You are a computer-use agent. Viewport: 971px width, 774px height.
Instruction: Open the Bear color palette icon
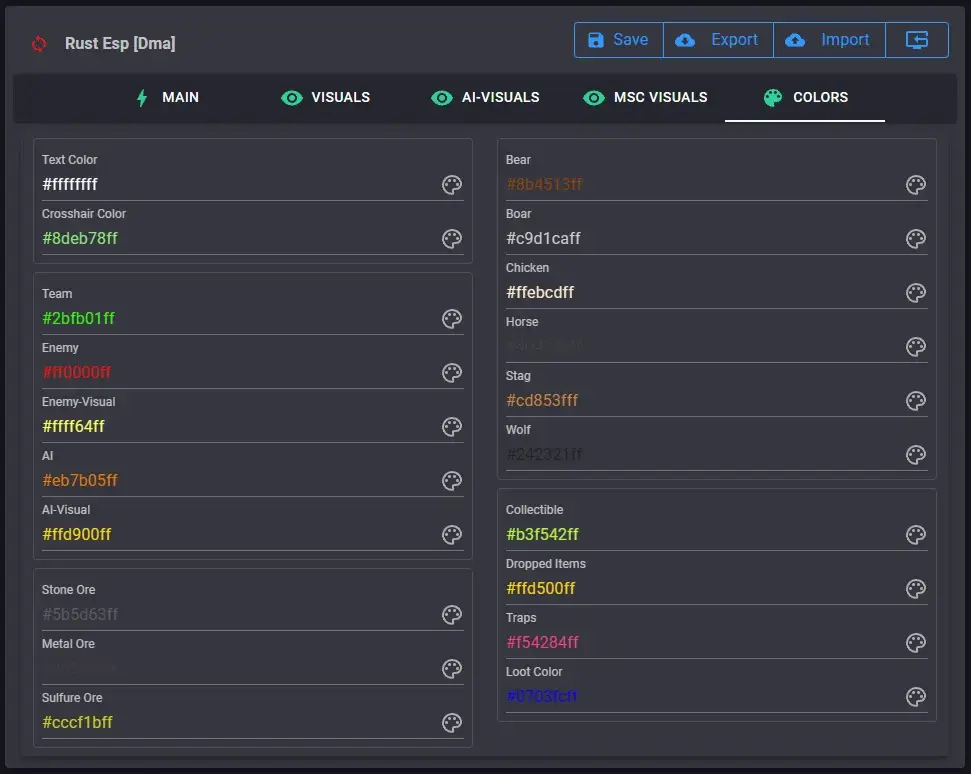915,185
